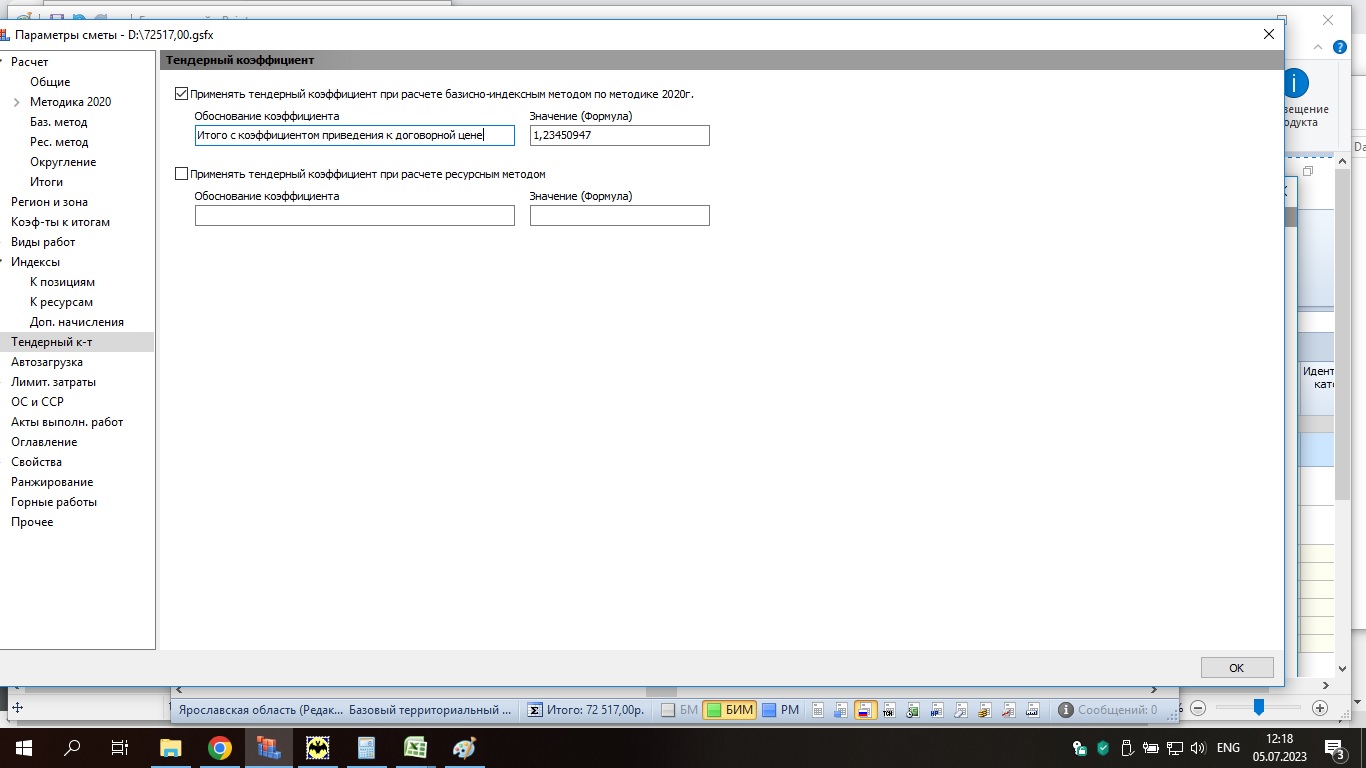The image size is (1366, 768).
Task: Open Google Chrome from taskbar
Action: pyautogui.click(x=220, y=748)
